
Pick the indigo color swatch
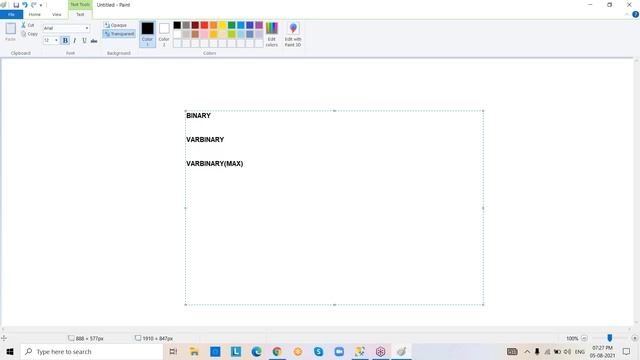point(250,25)
